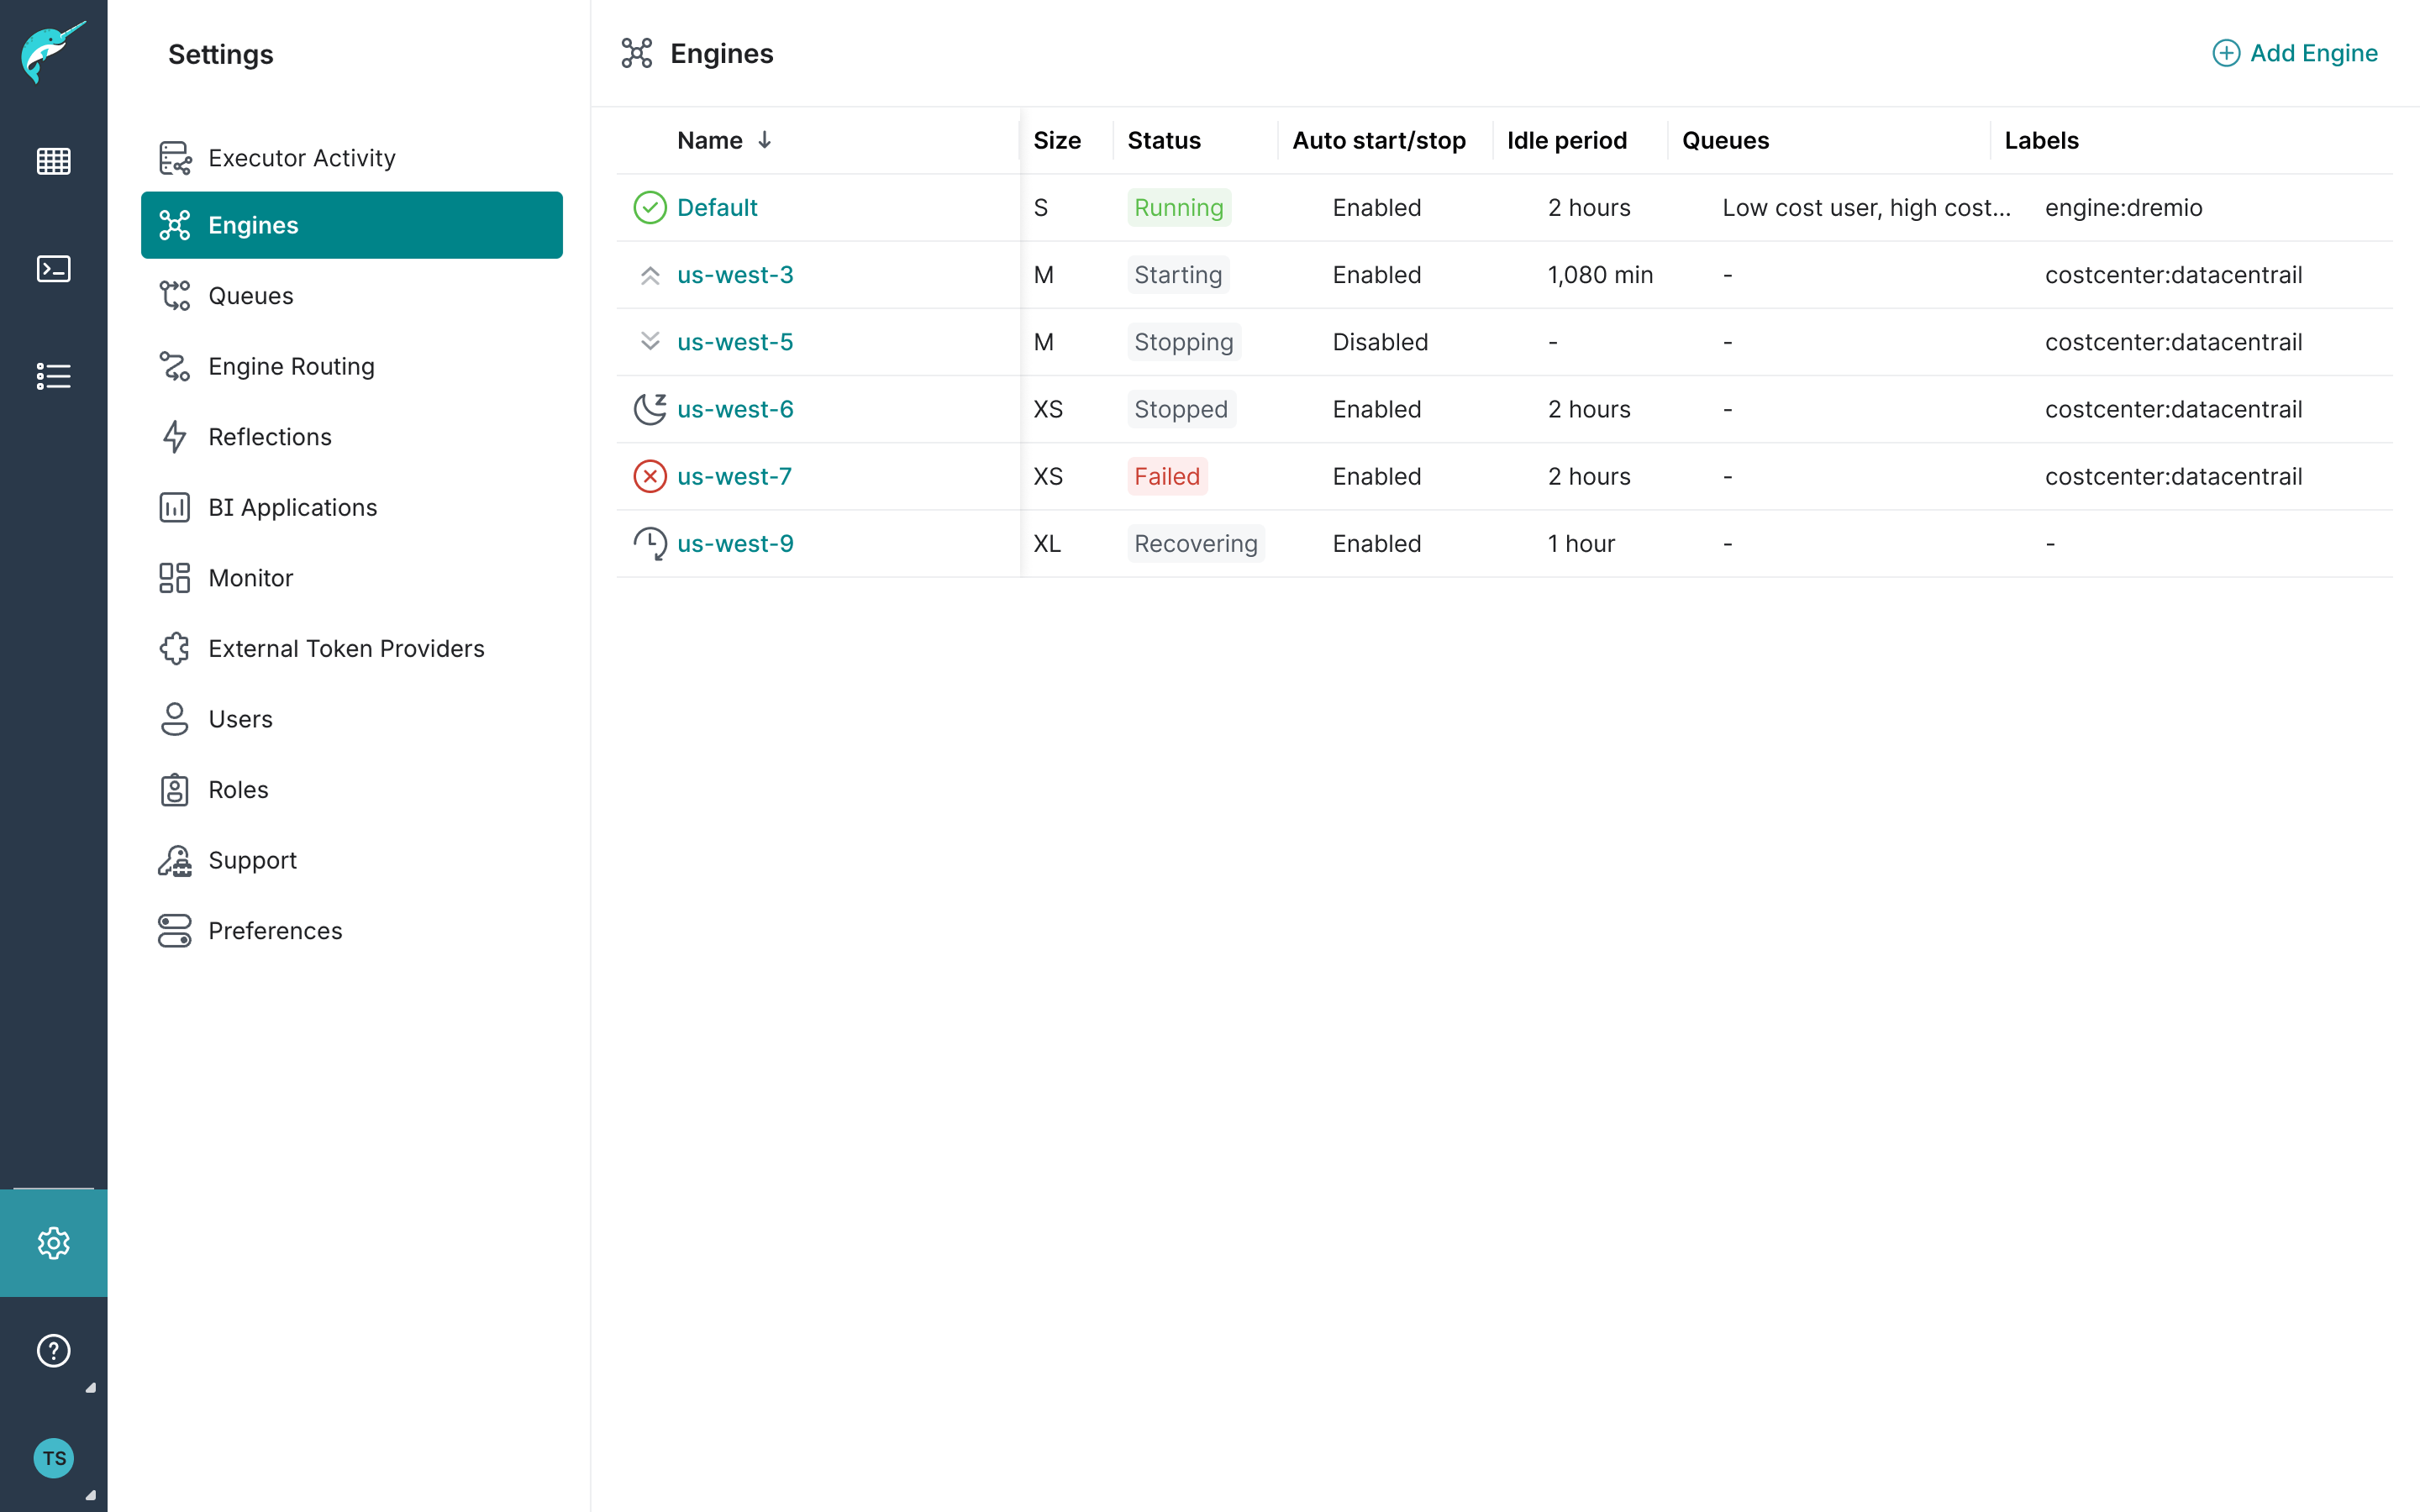Screen dimensions: 2420x1512
Task: Click the recovering clock icon beside us-west-9
Action: pos(650,543)
